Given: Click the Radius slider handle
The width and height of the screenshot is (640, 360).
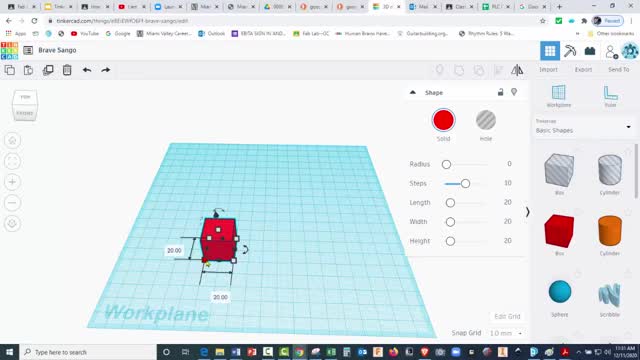Looking at the screenshot, I should point(446,164).
